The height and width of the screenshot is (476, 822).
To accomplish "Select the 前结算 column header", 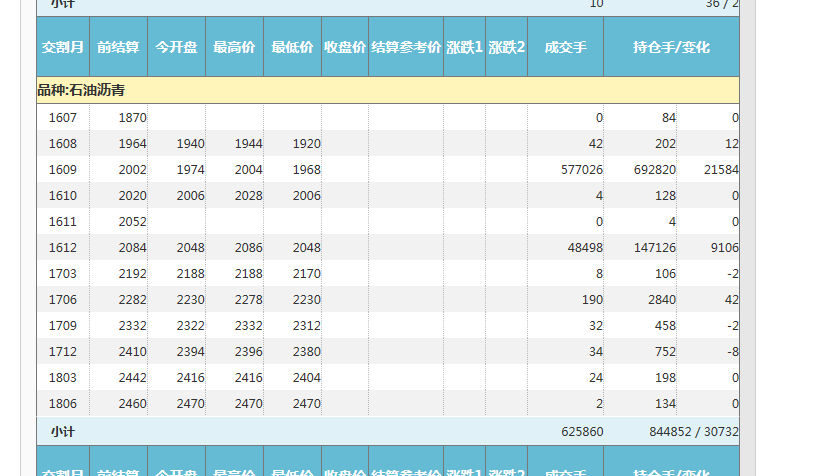I will pos(118,47).
